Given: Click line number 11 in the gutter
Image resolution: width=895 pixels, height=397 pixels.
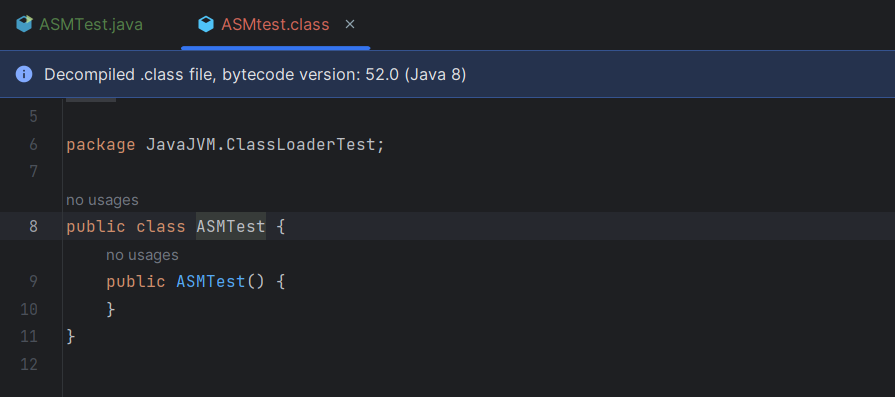Looking at the screenshot, I should tap(29, 336).
